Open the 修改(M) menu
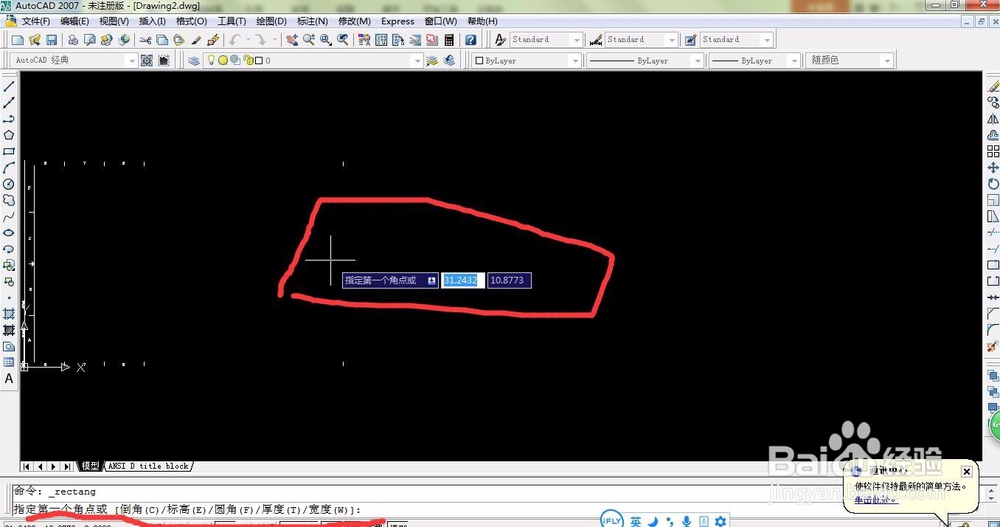Screen dimensions: 1000x527 [355, 21]
